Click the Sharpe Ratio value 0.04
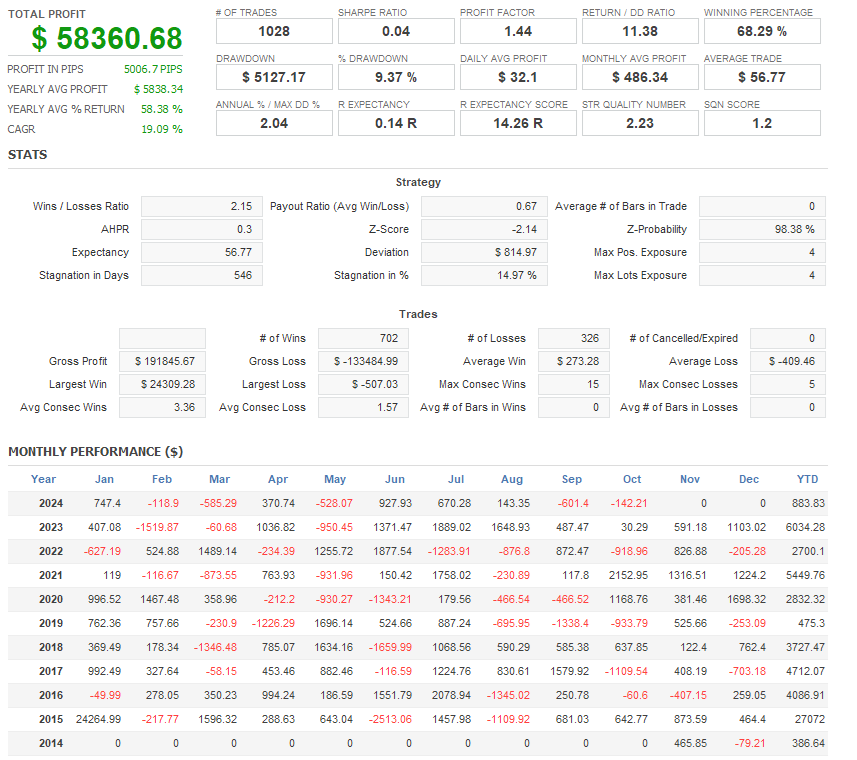The width and height of the screenshot is (857, 760). [396, 31]
